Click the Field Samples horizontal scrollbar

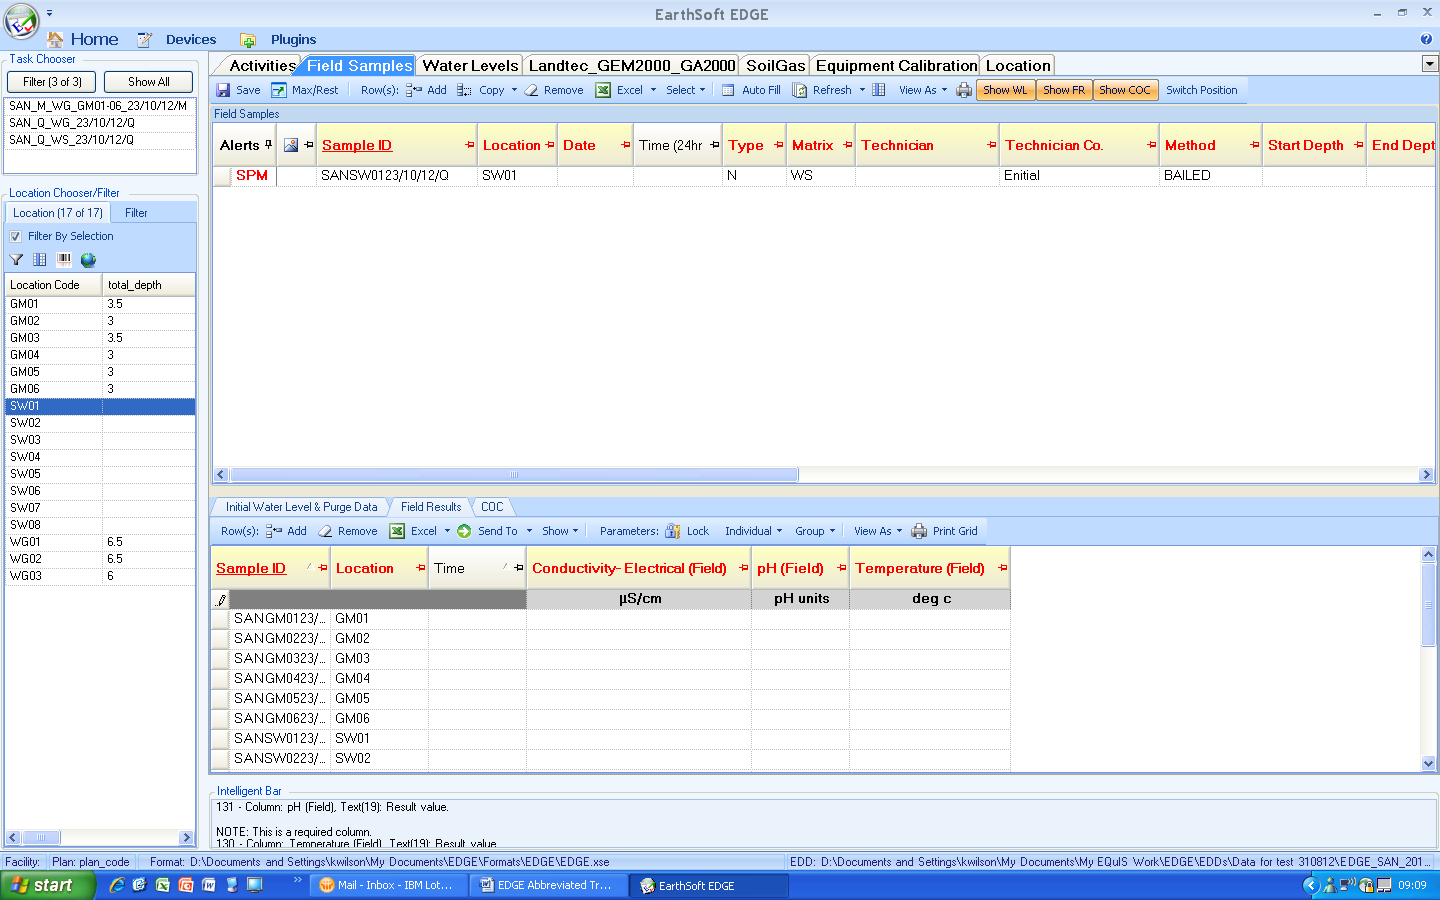tap(514, 475)
